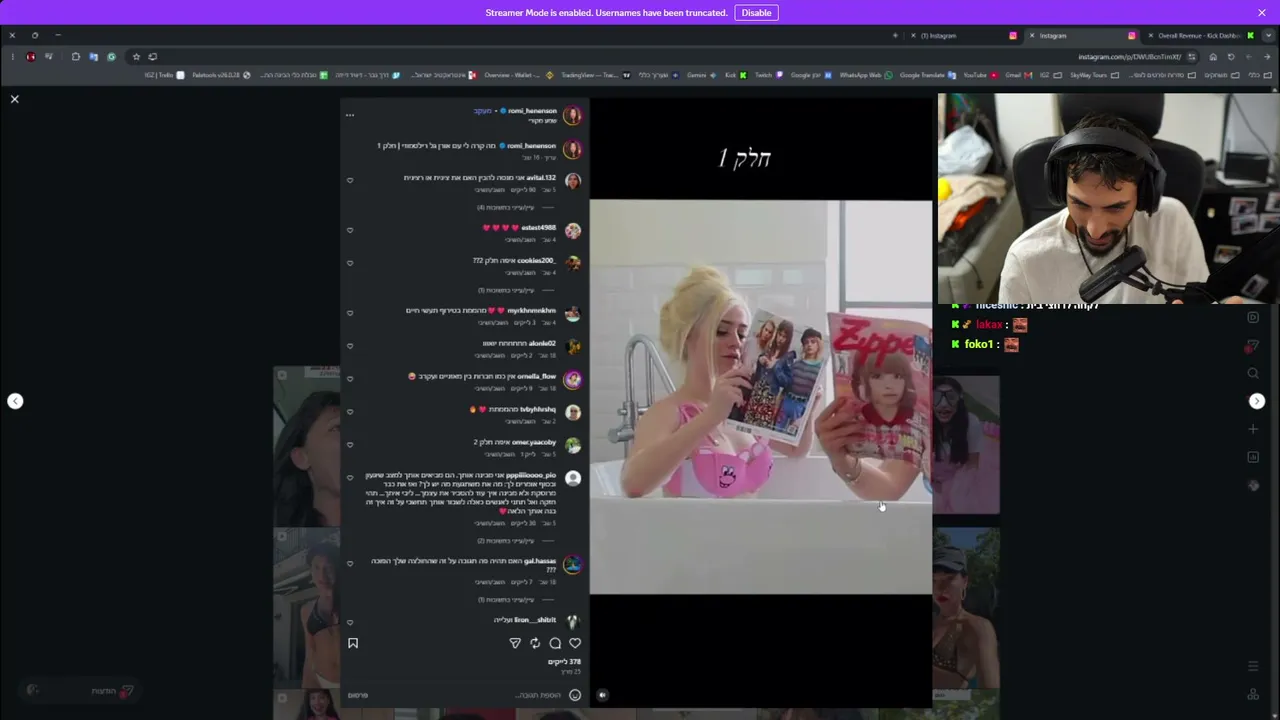The image size is (1280, 720).
Task: Open the search icon in the Instagram sidebar
Action: click(1253, 373)
